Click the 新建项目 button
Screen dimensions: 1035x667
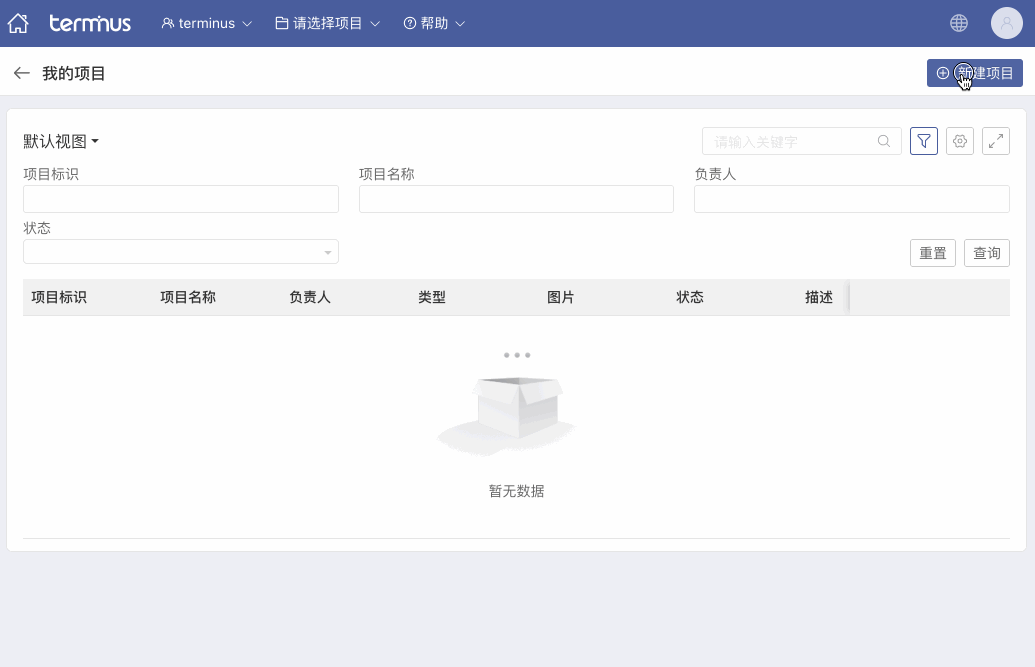(x=974, y=73)
